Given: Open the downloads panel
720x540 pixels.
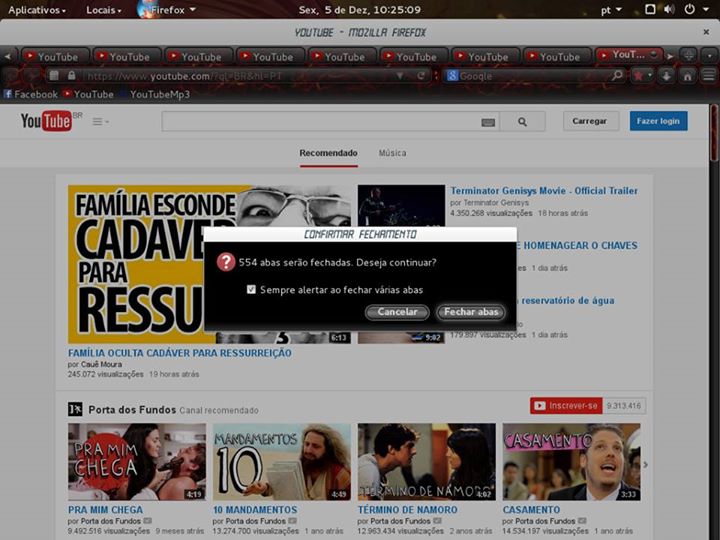Looking at the screenshot, I should [x=666, y=75].
